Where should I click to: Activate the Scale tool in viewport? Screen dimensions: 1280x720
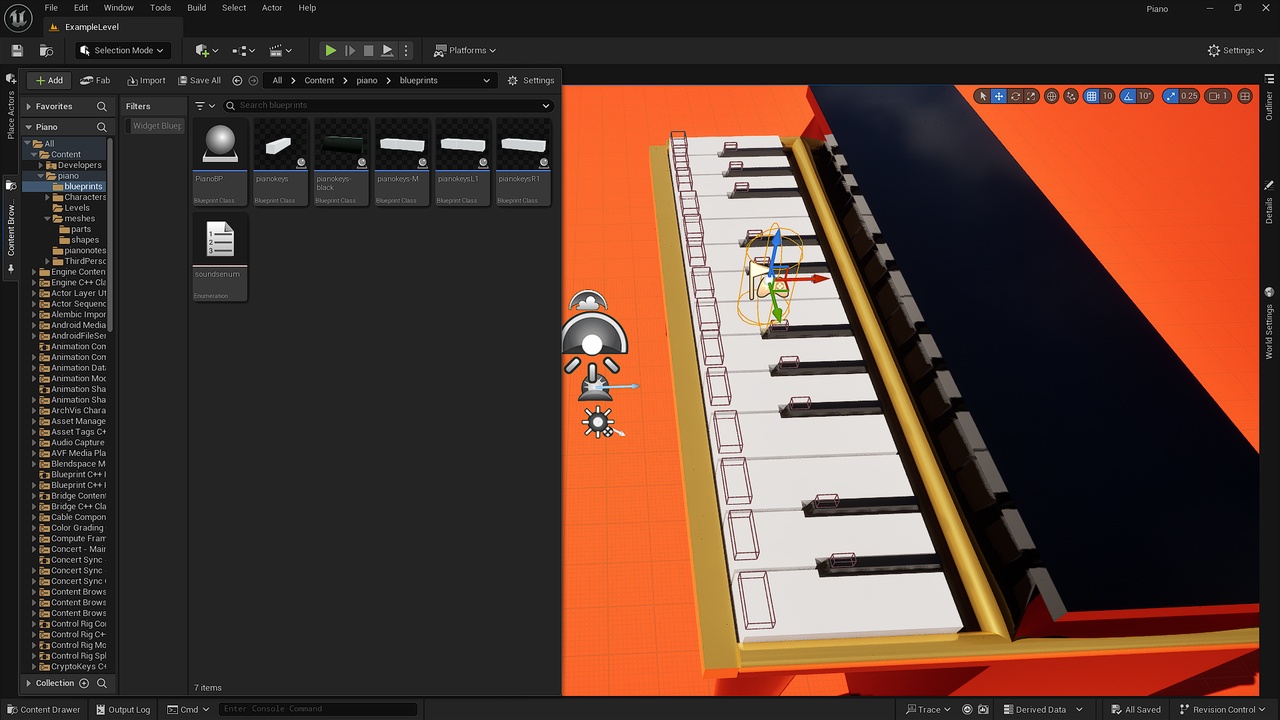tap(1031, 96)
